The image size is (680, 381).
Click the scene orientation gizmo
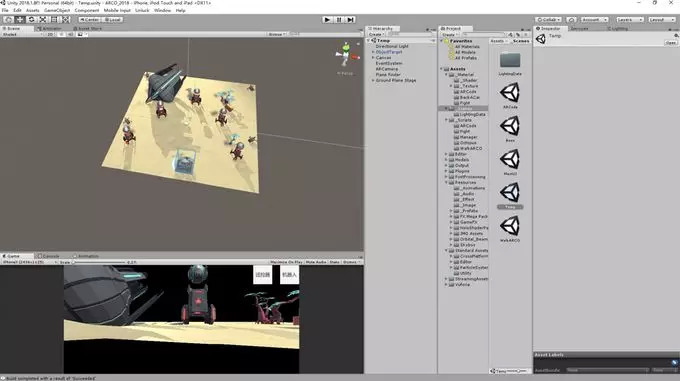[346, 55]
